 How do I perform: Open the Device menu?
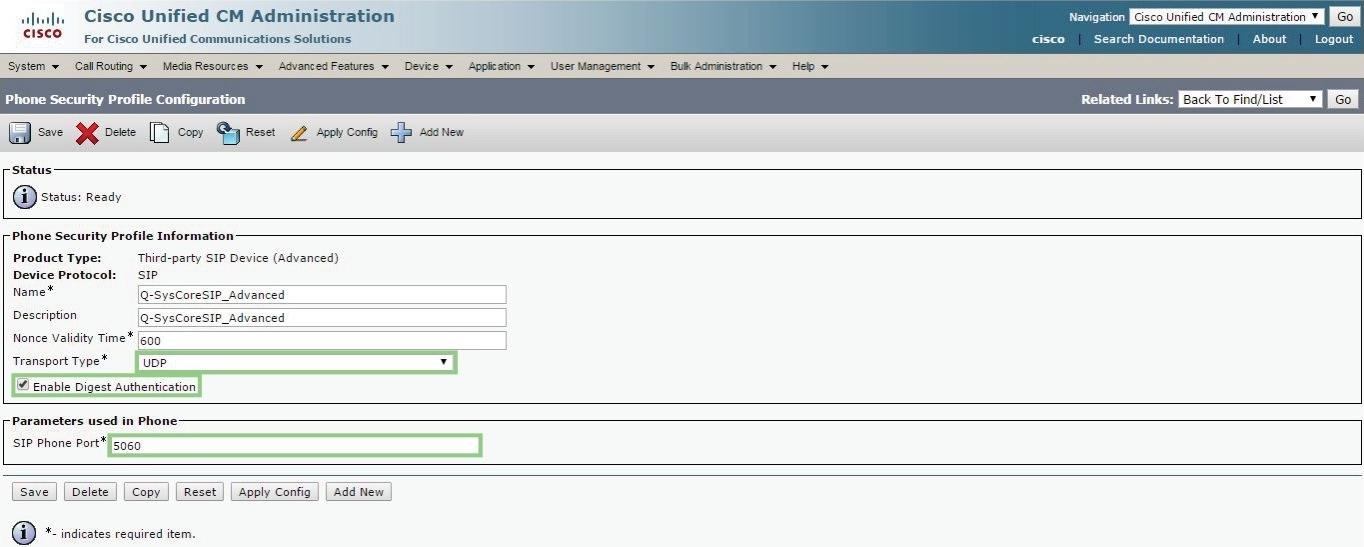[x=428, y=66]
